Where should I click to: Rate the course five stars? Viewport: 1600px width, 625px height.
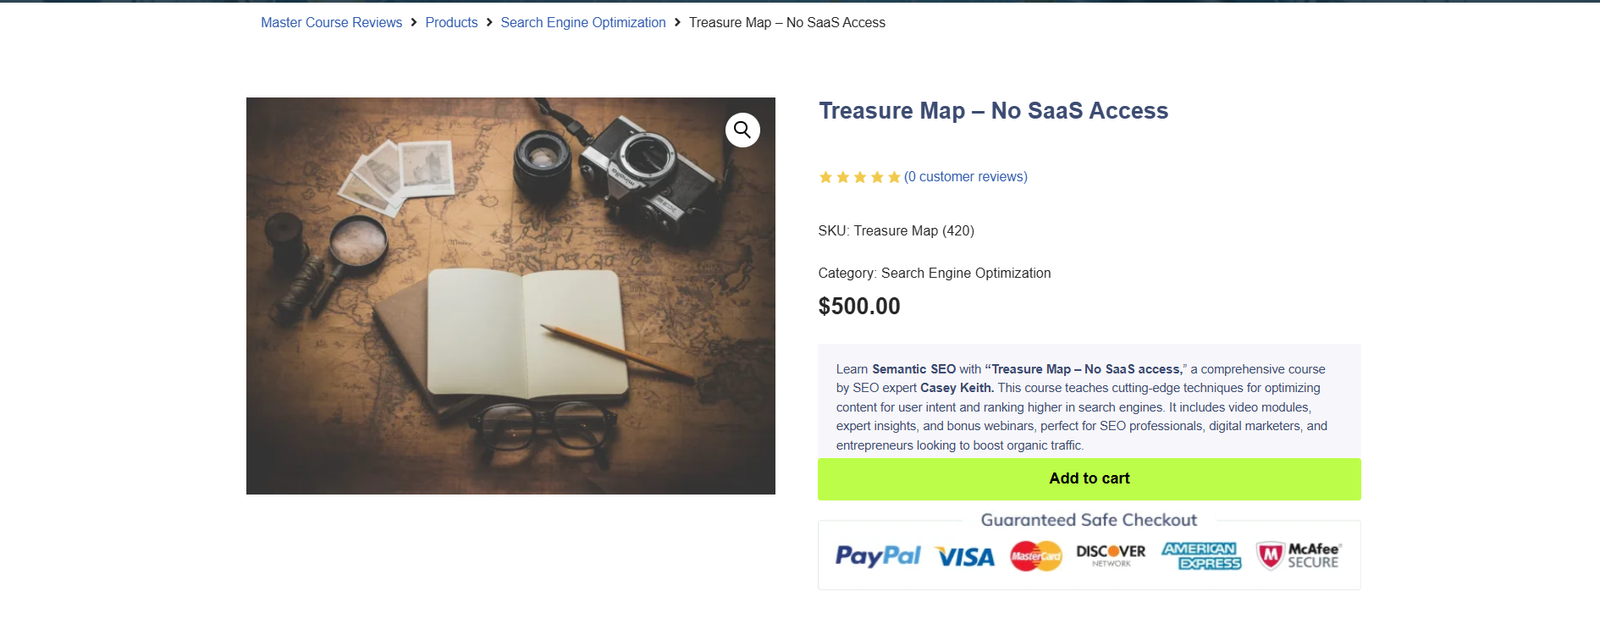(x=893, y=176)
